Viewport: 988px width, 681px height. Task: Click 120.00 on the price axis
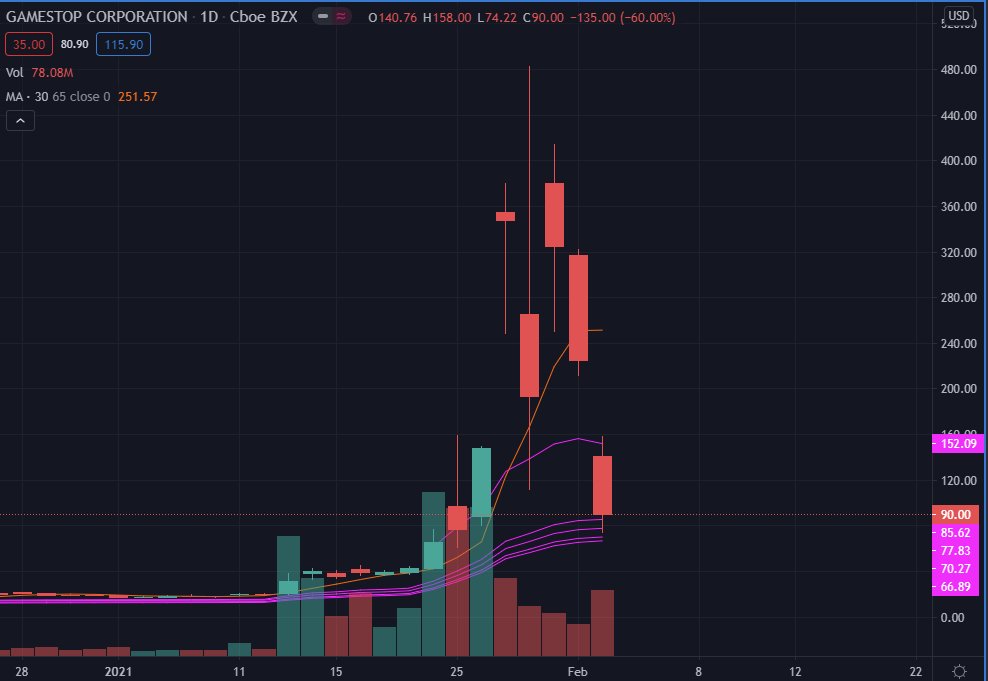point(958,480)
